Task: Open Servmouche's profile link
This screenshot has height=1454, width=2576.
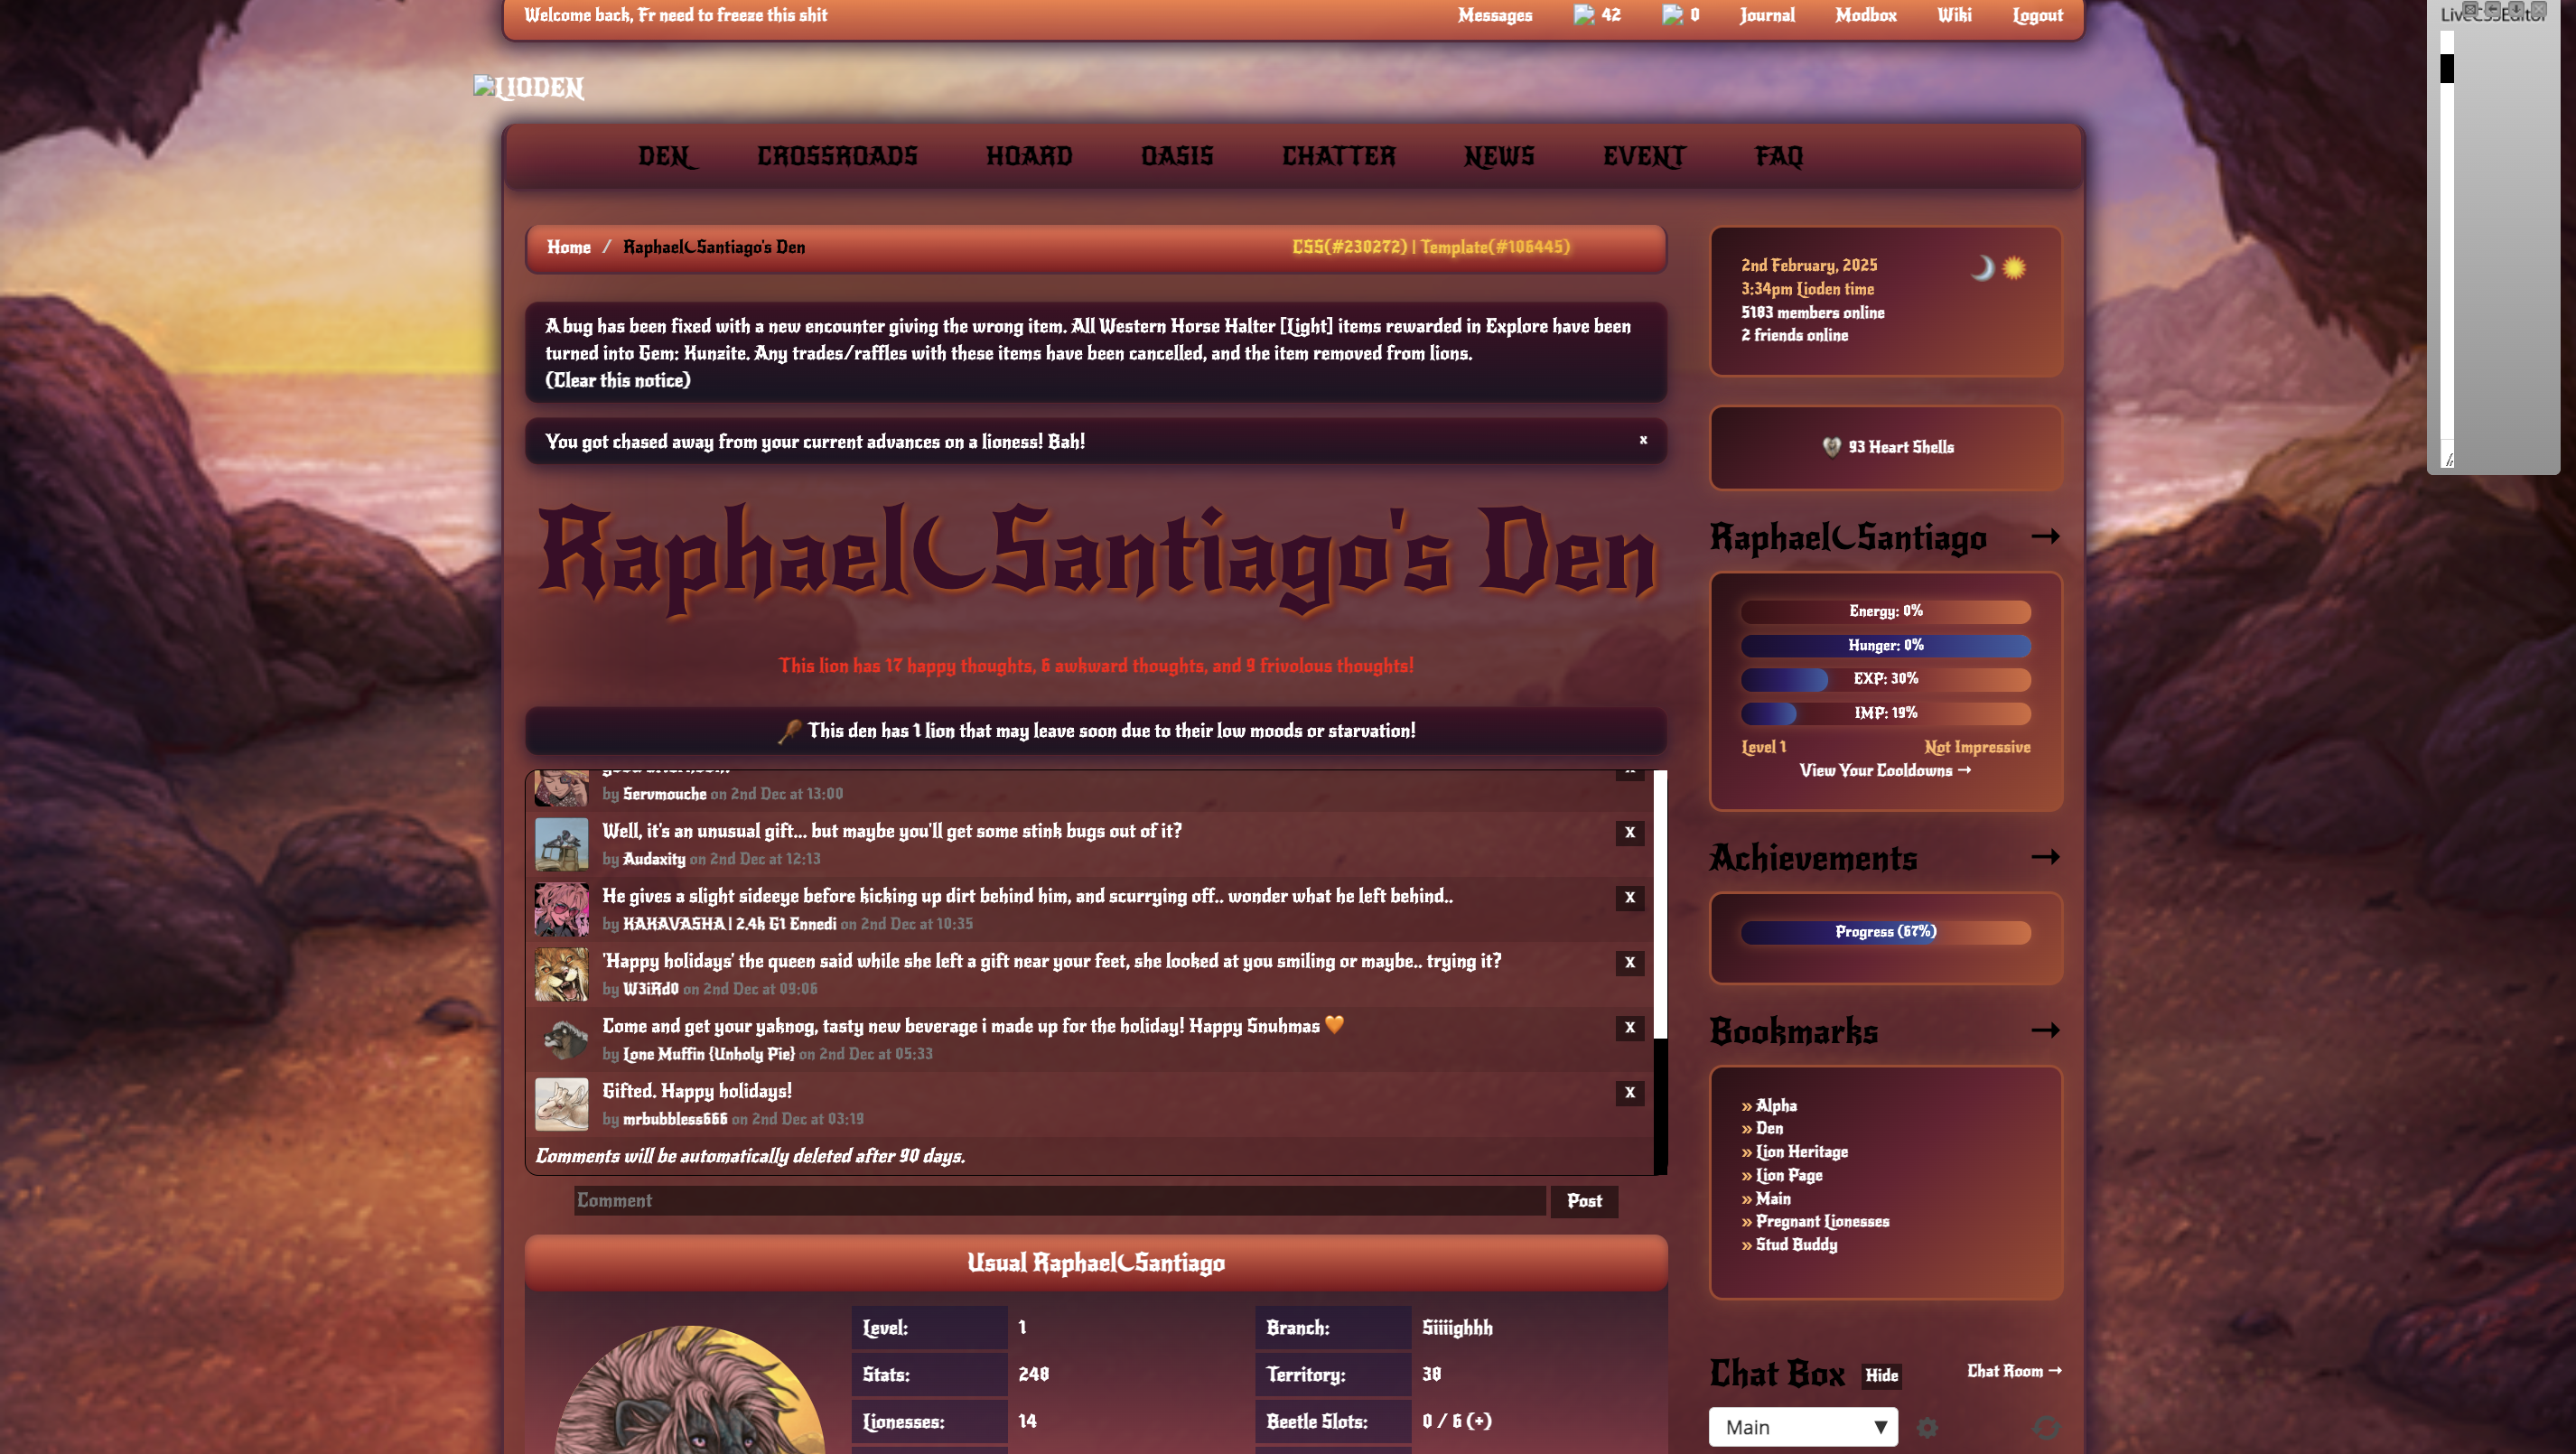Action: pyautogui.click(x=664, y=794)
